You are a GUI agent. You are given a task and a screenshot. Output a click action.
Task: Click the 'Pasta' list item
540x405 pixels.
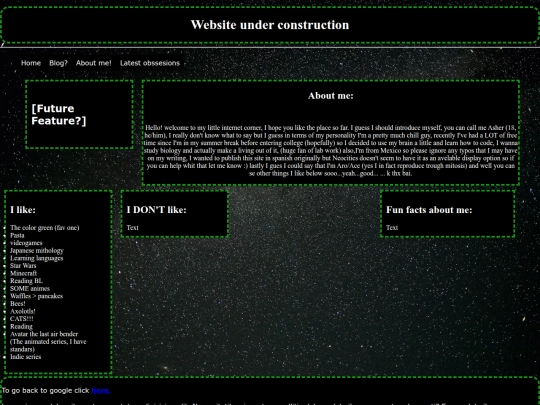pos(17,235)
